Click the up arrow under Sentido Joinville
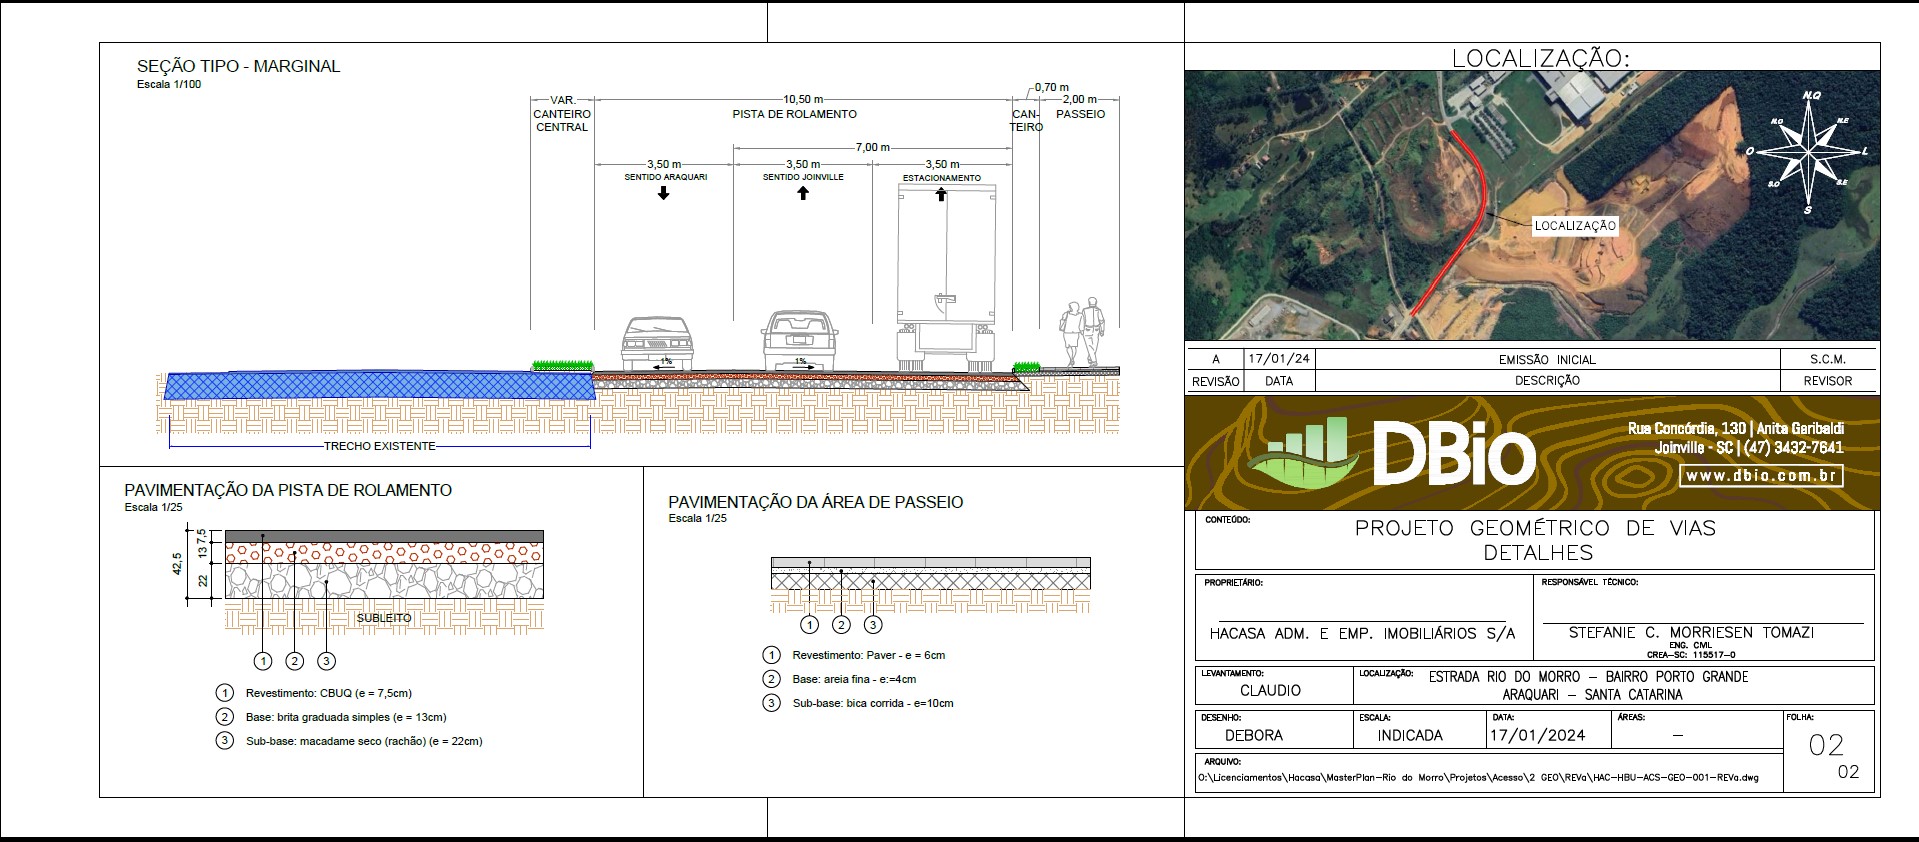1919x842 pixels. (x=802, y=193)
